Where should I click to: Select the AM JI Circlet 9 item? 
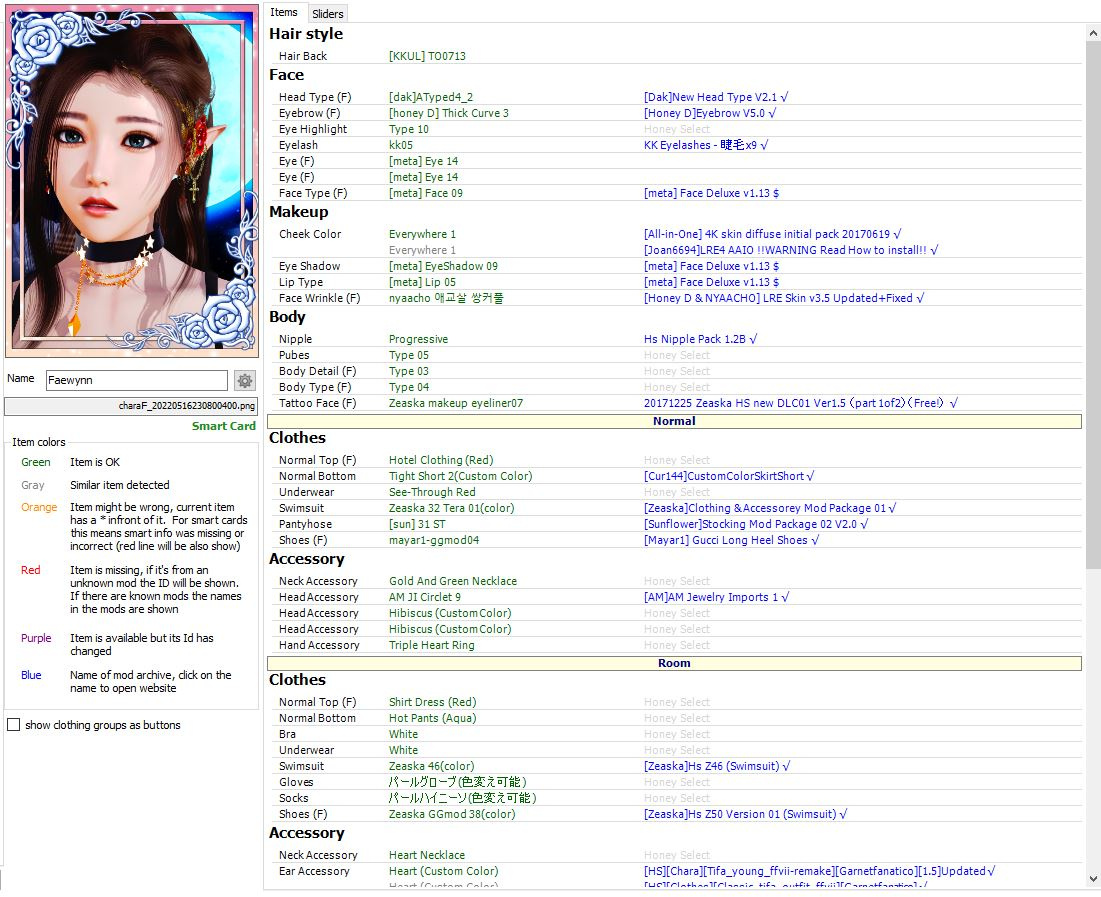tap(425, 597)
